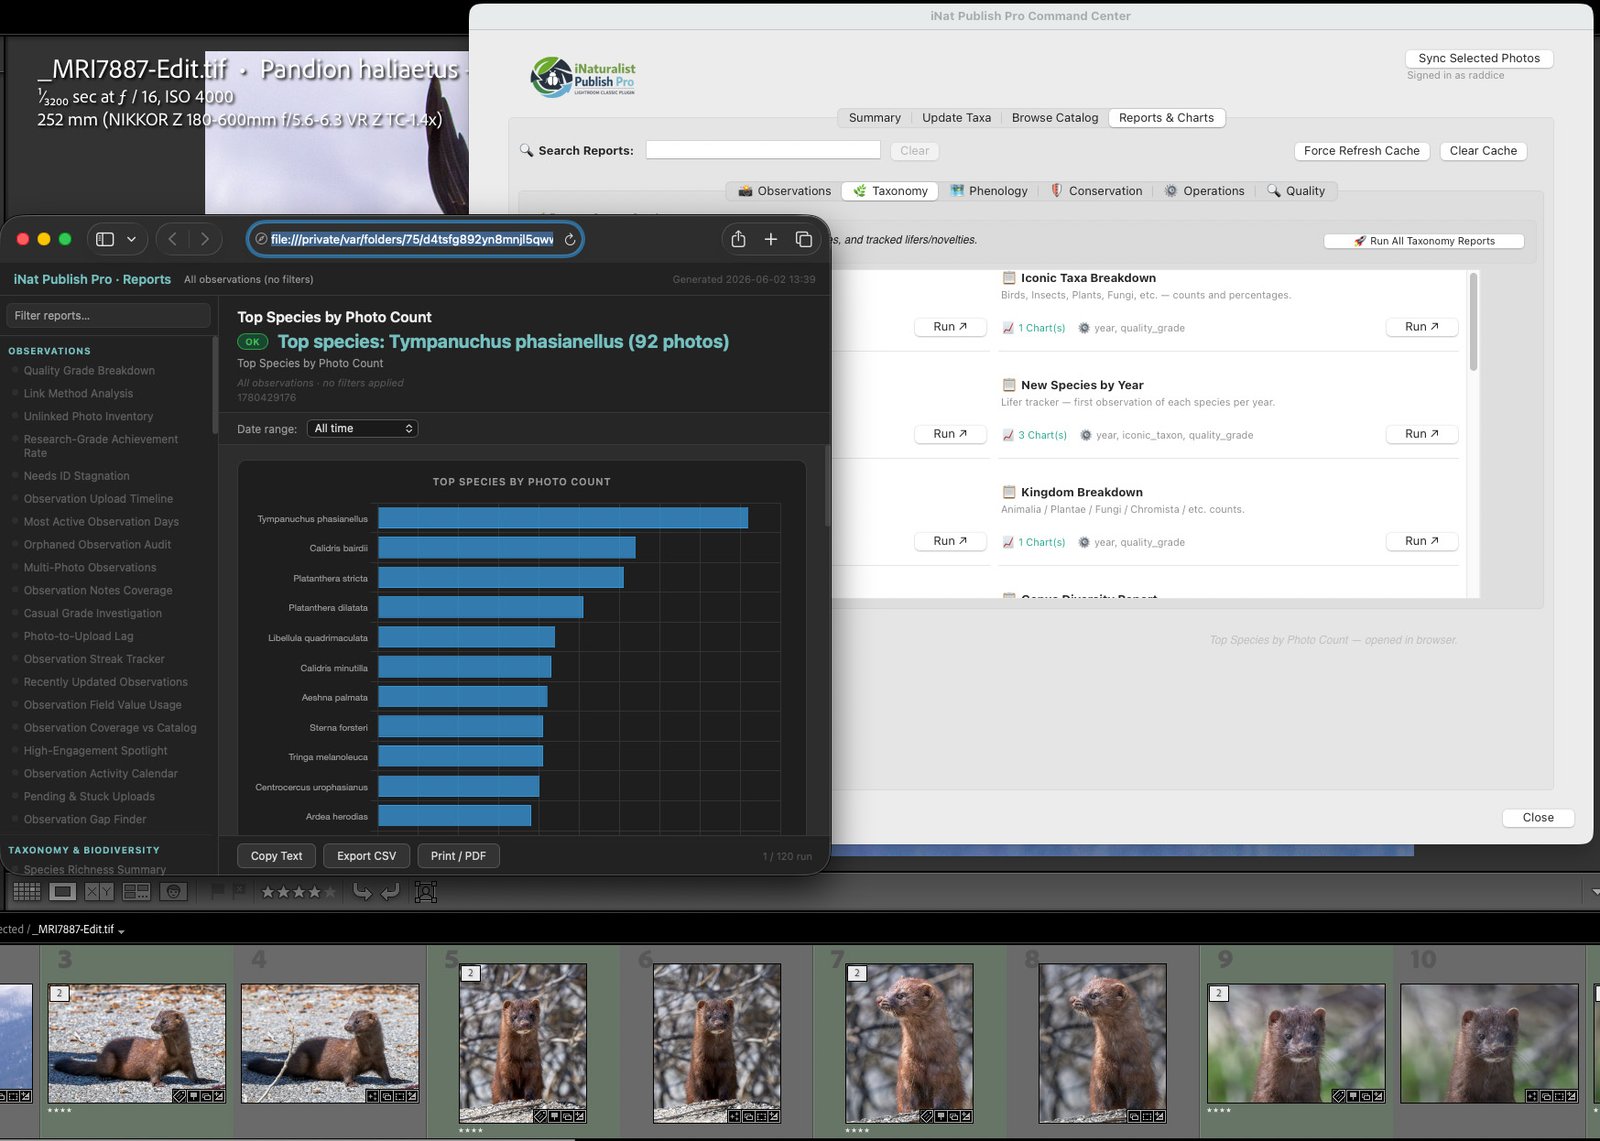Switch to Loupe view in Lightroom toolbar

63,891
